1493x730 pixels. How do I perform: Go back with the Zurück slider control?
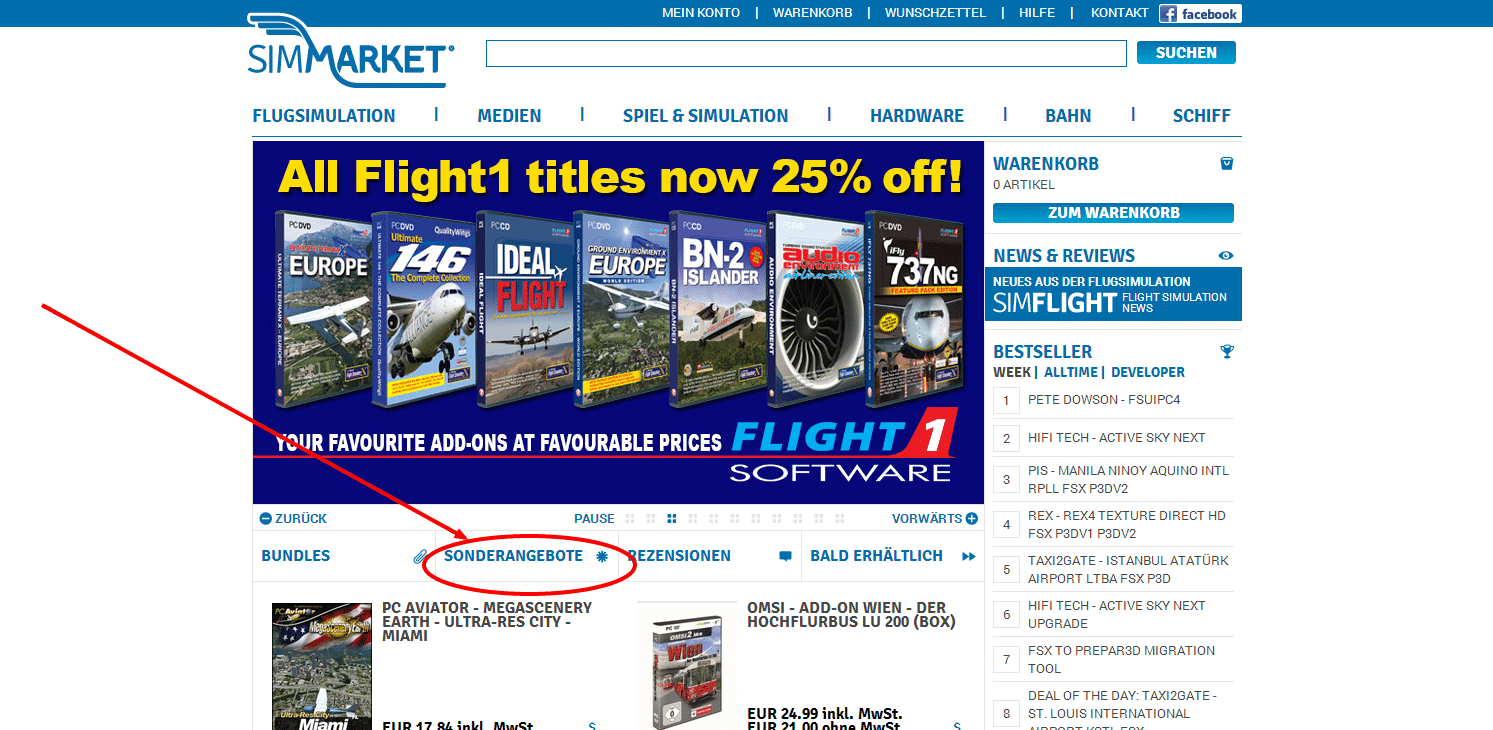(293, 519)
